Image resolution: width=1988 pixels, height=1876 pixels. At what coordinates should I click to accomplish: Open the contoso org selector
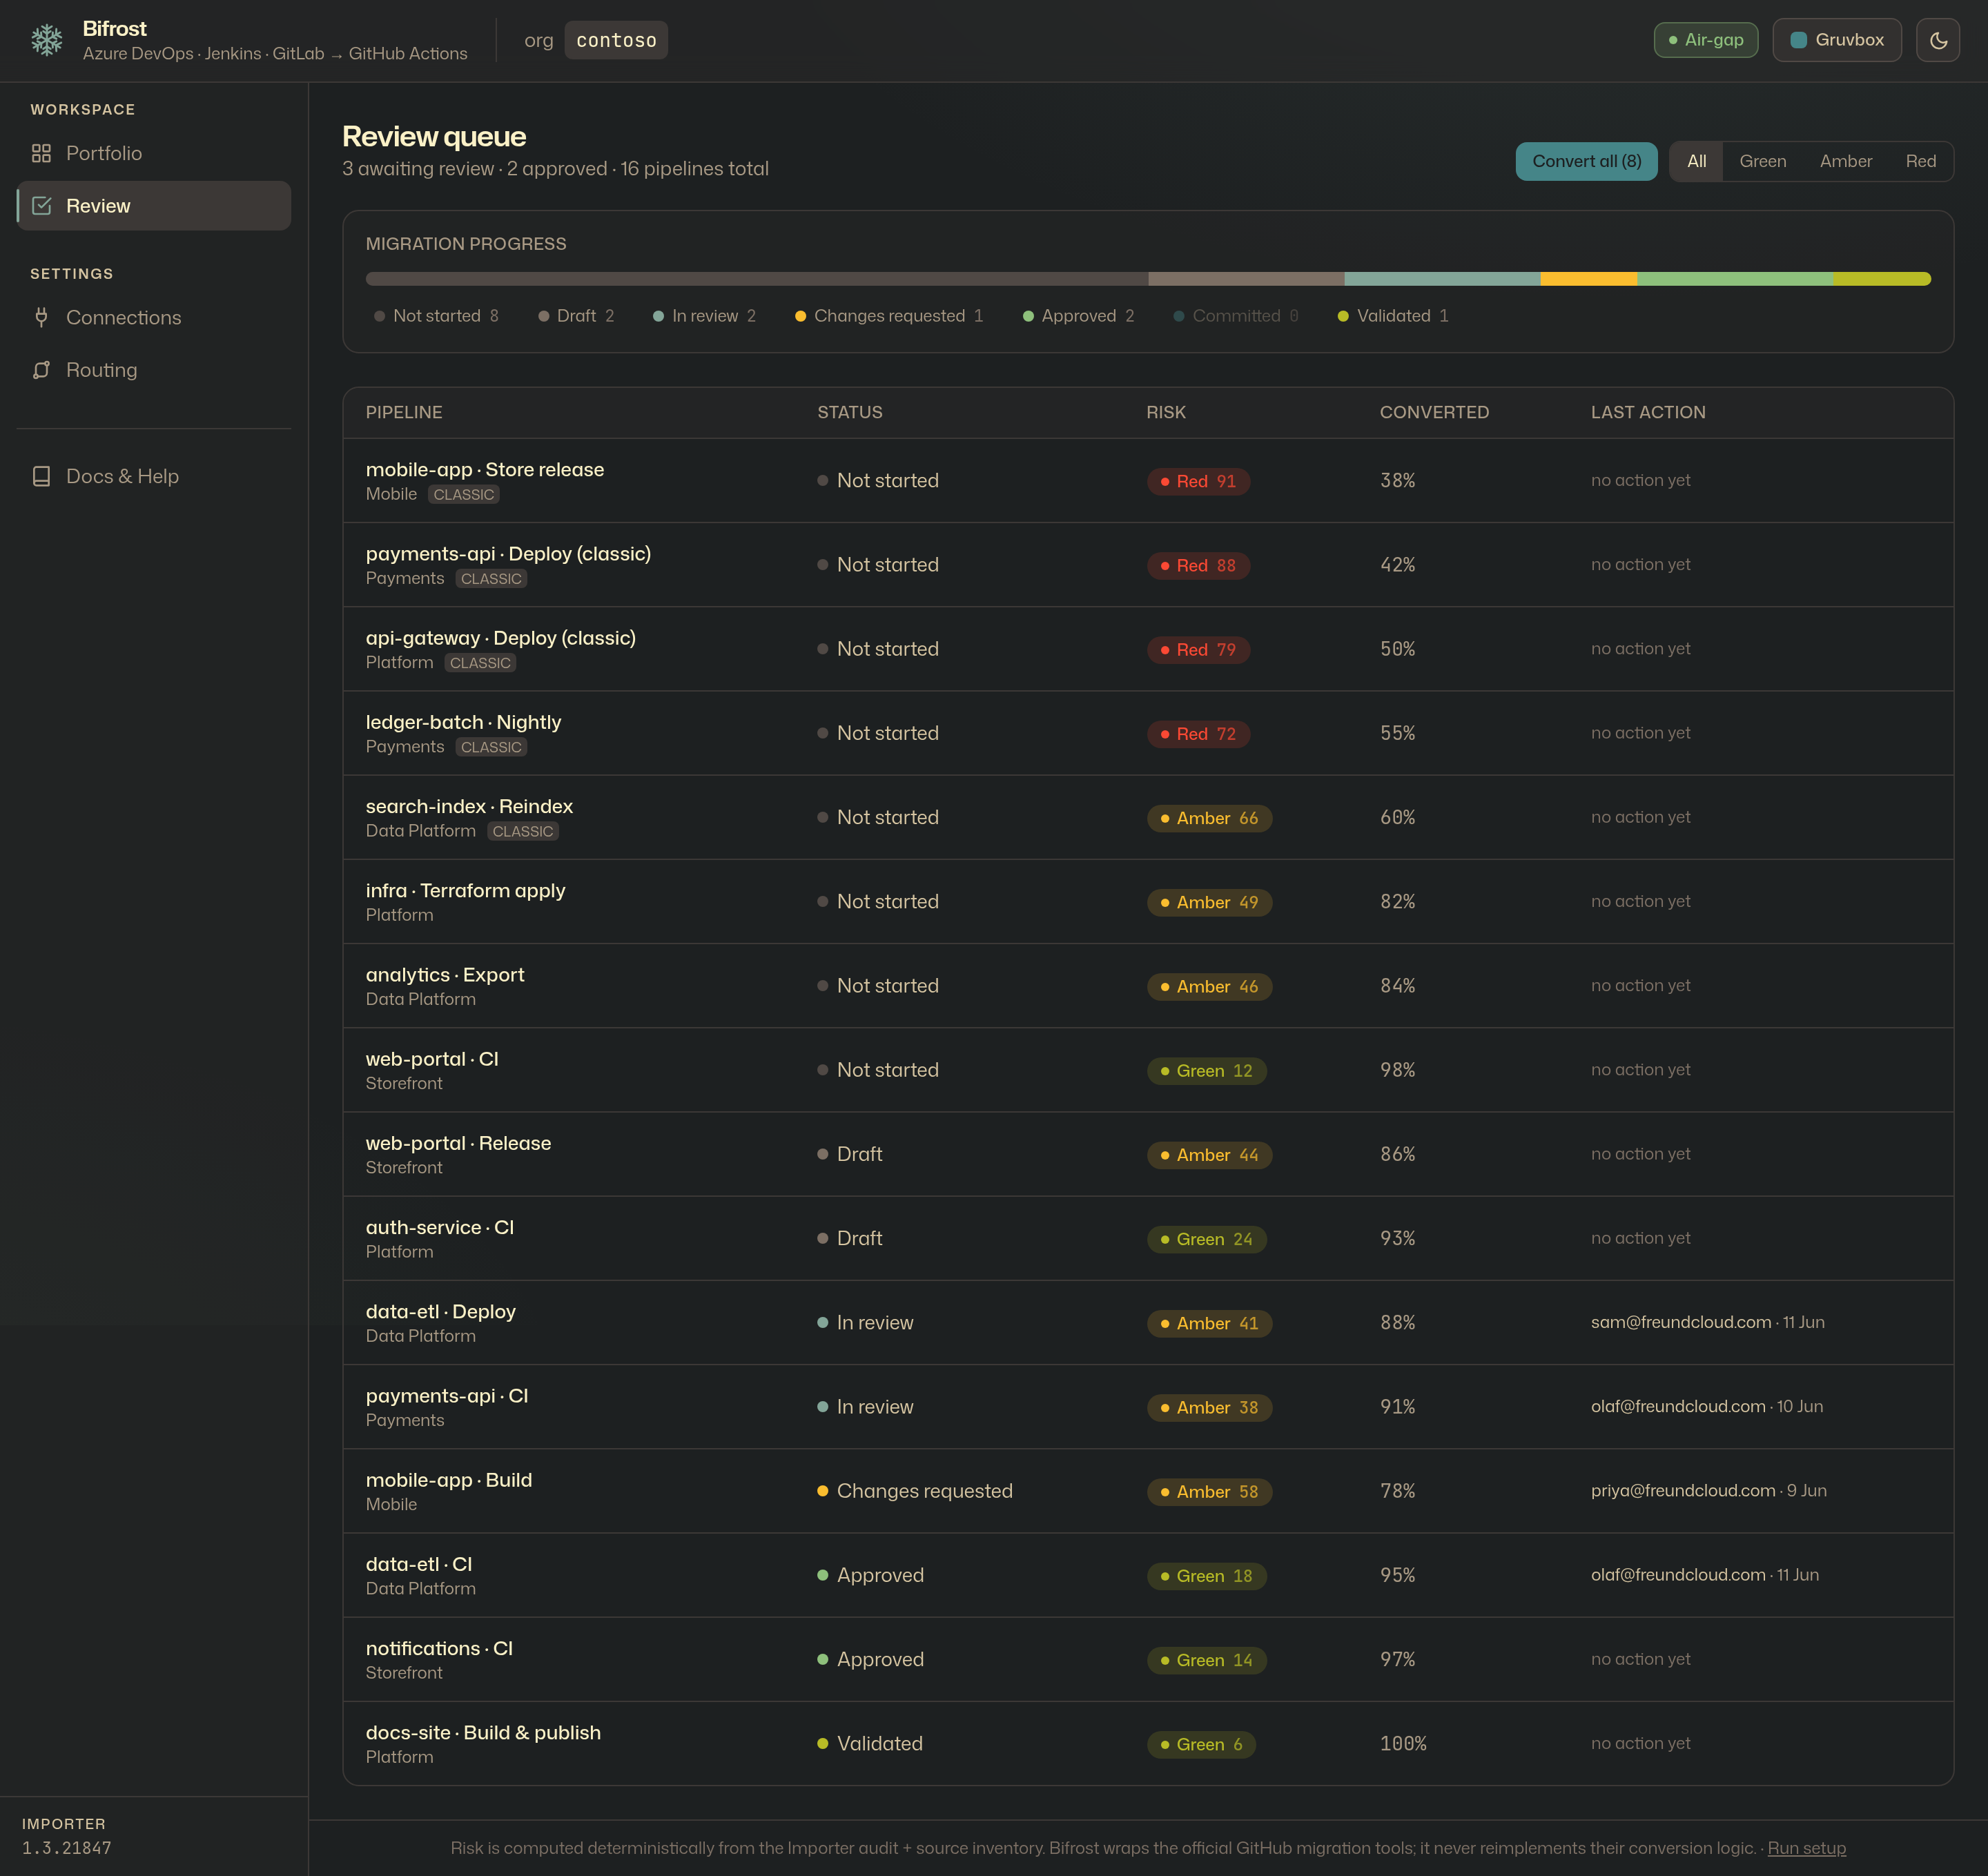pyautogui.click(x=616, y=40)
